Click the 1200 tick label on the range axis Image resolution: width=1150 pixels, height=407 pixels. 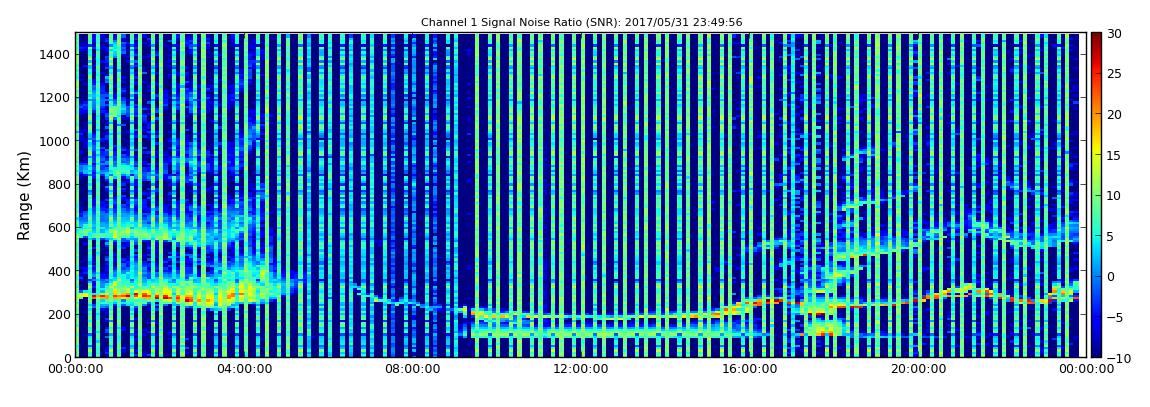(x=55, y=98)
